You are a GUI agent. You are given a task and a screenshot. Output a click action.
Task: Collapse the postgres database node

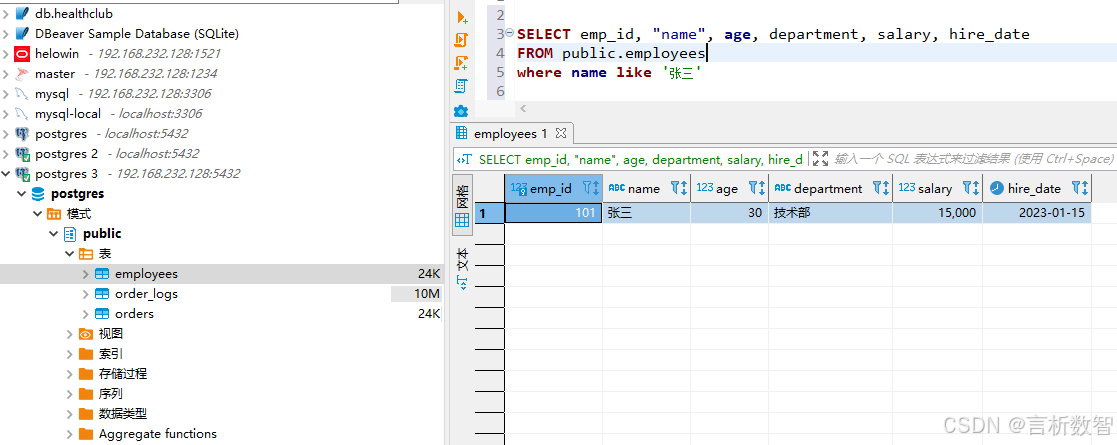coord(21,194)
